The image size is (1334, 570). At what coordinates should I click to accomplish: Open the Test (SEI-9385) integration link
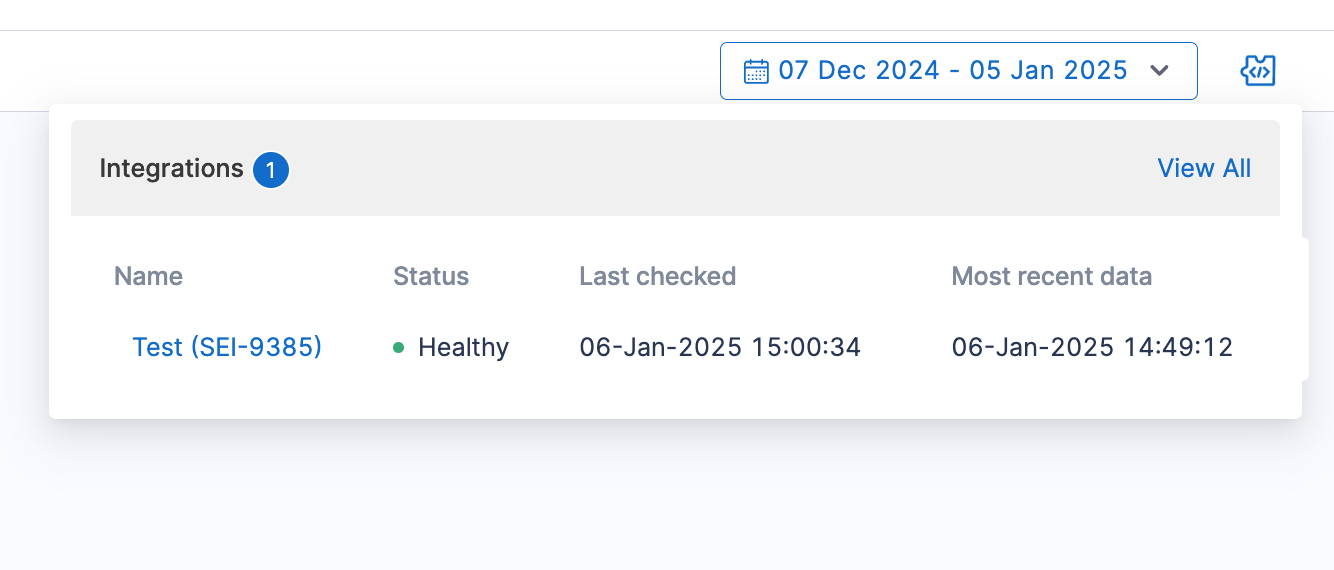[227, 347]
